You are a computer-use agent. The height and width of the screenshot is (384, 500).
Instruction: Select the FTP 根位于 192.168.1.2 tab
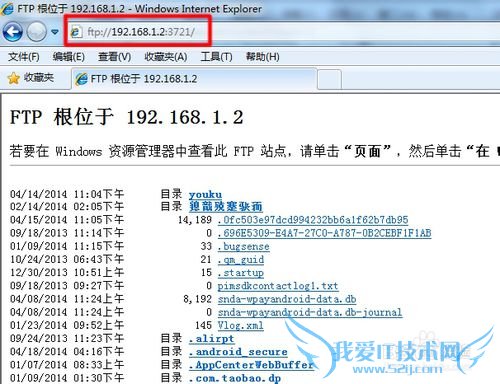pyautogui.click(x=194, y=79)
